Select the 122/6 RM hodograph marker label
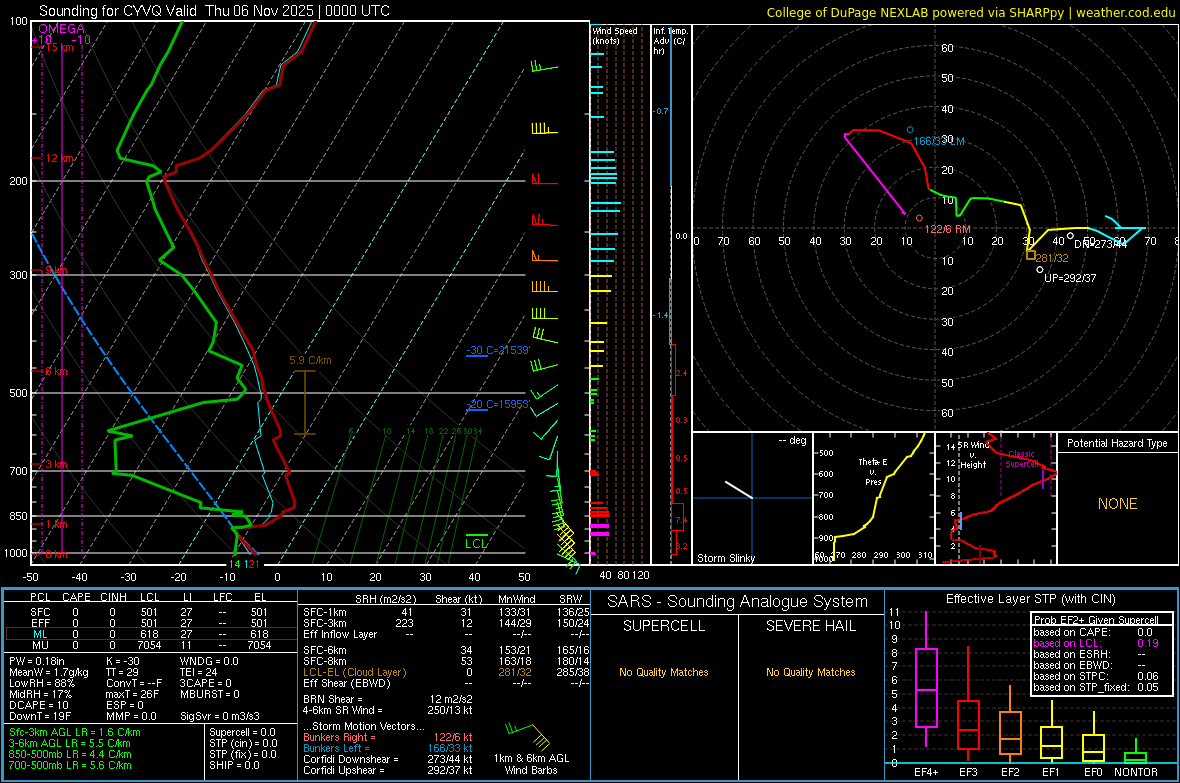Screen dimensions: 1180x783 [x=947, y=229]
